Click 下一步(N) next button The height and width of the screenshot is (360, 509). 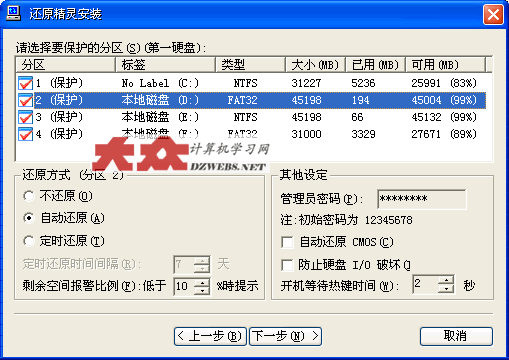[286, 336]
